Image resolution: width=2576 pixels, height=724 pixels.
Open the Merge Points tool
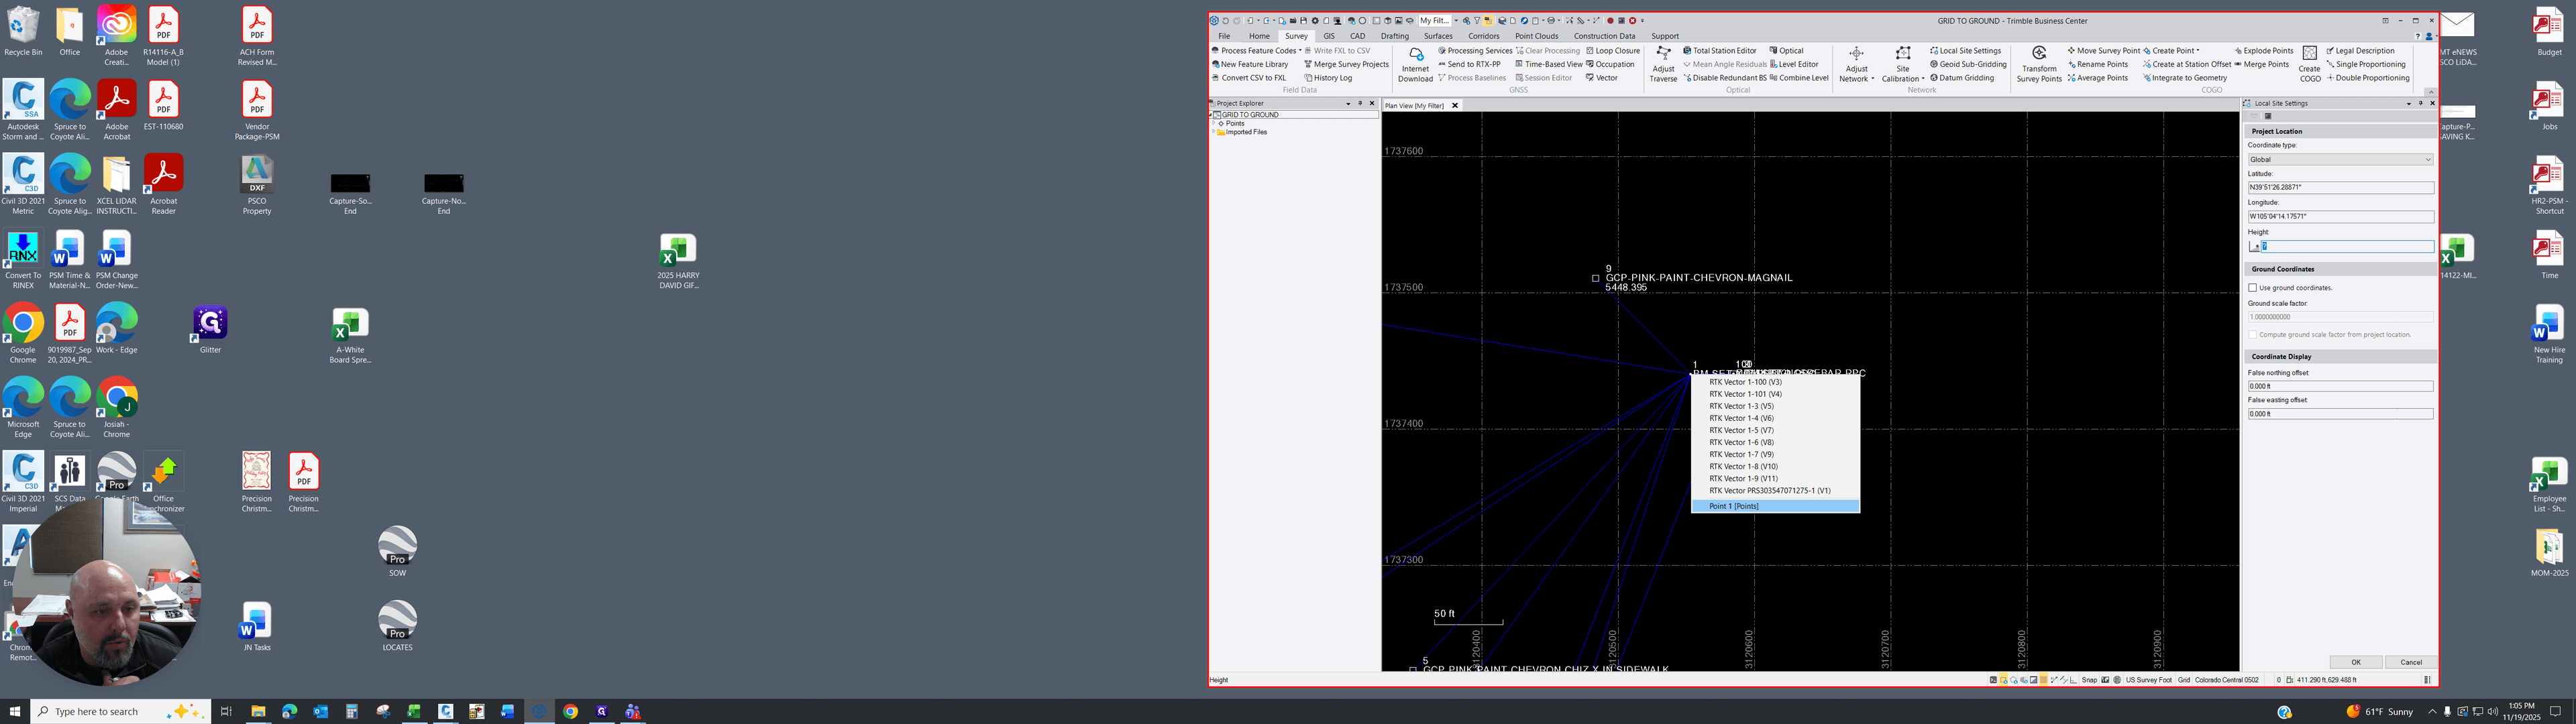pyautogui.click(x=2261, y=64)
